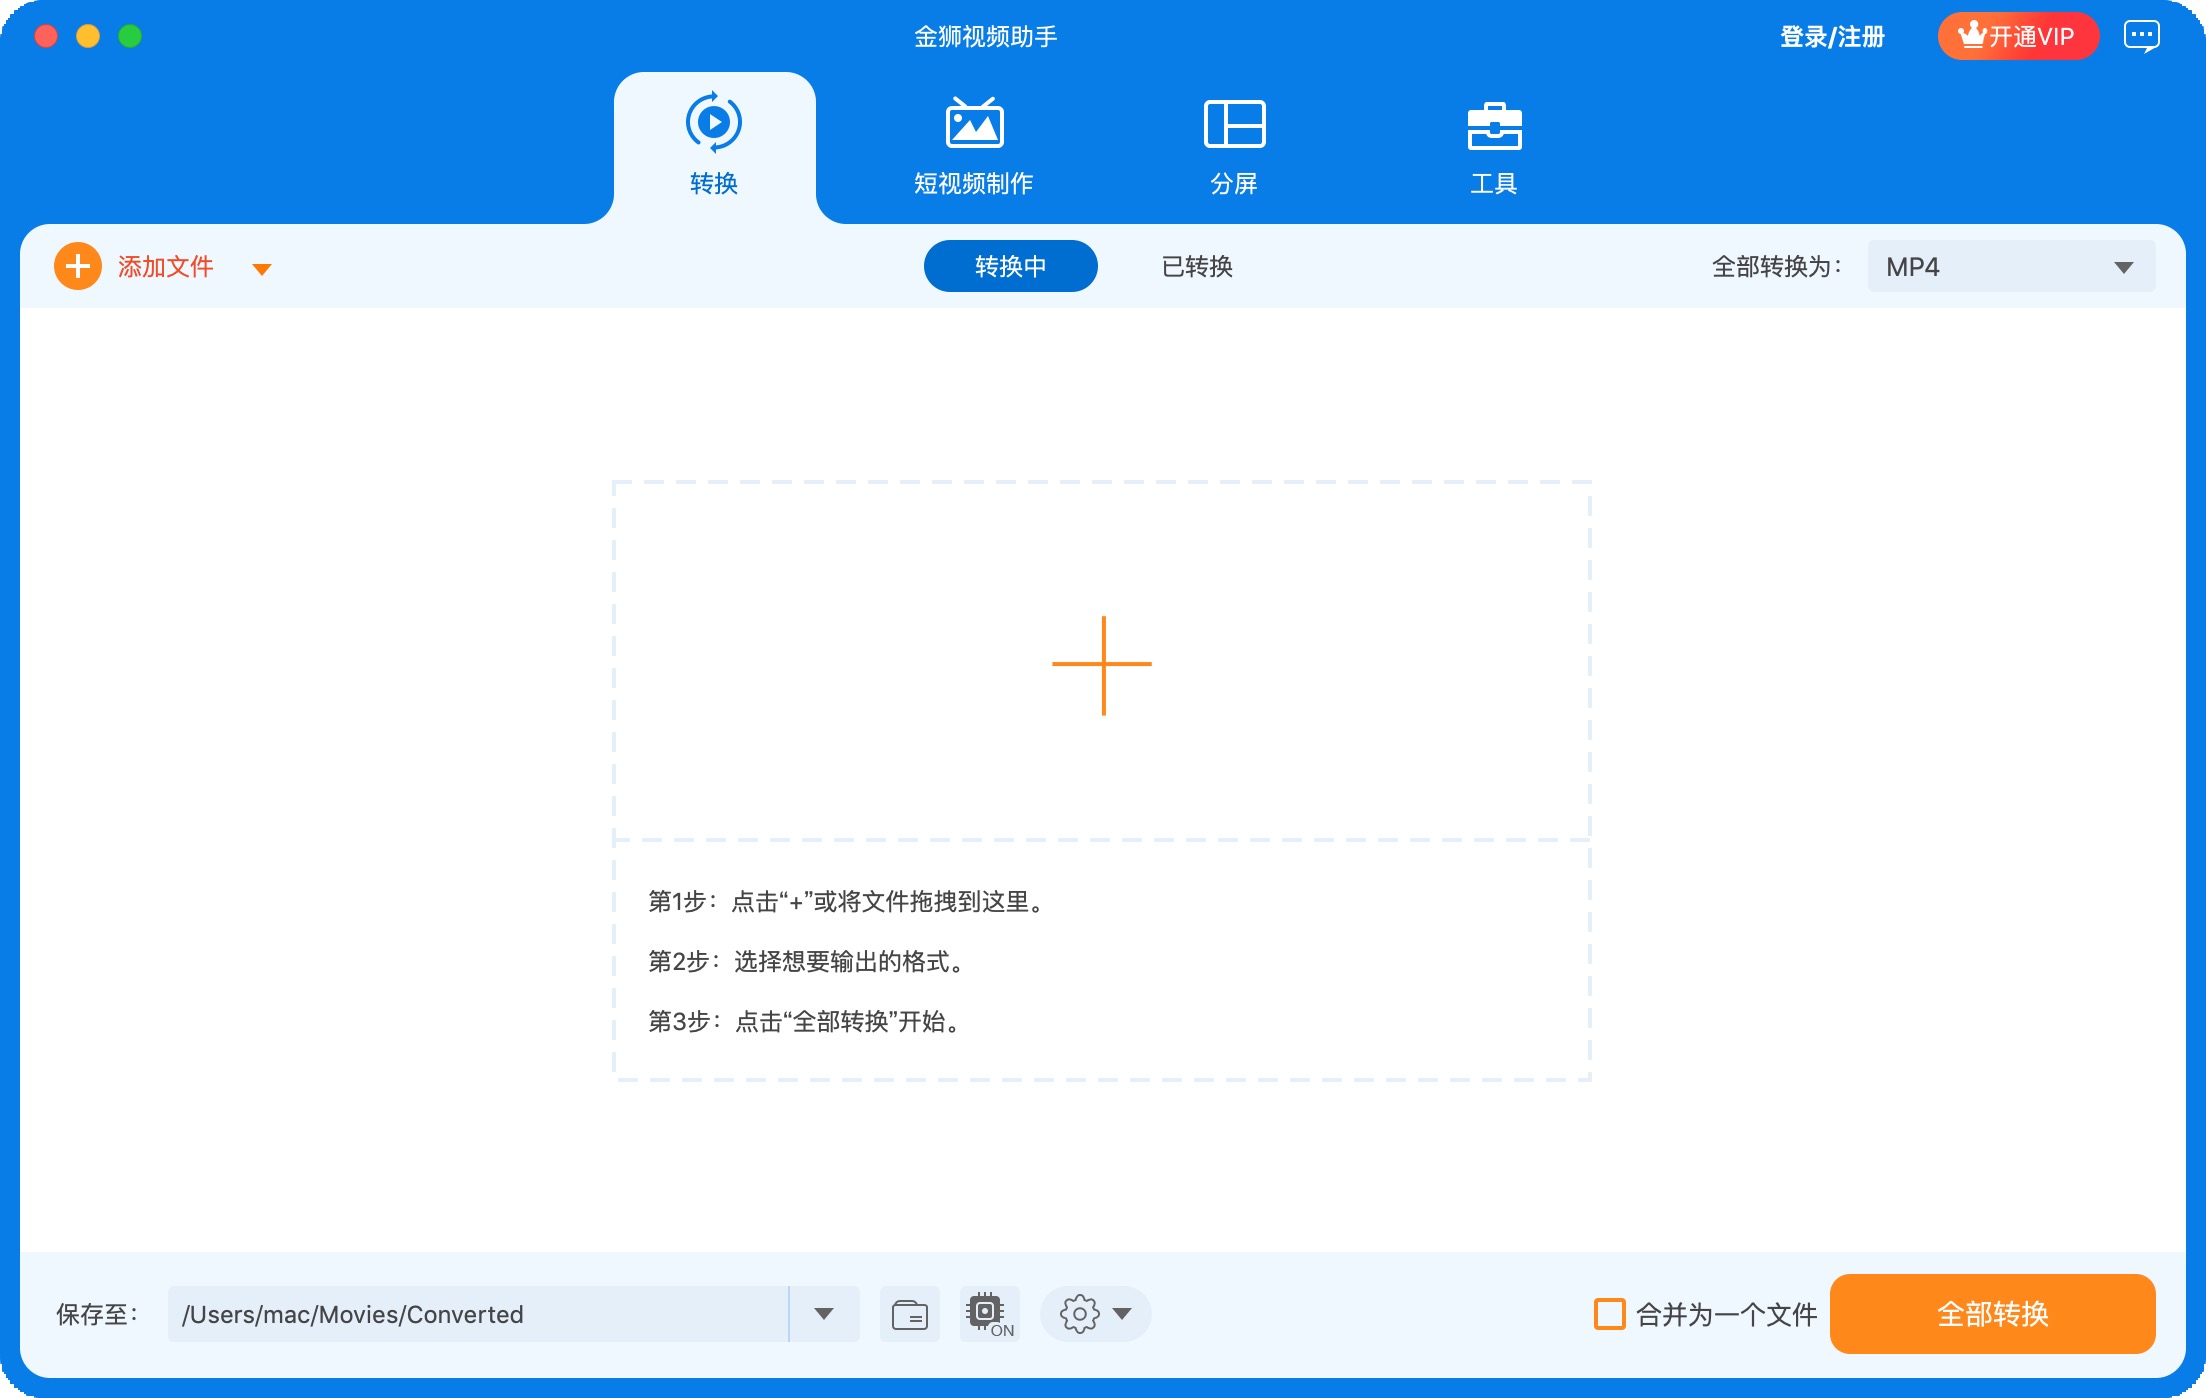Select the 转换中 converting tab
This screenshot has height=1398, width=2206.
(1010, 266)
